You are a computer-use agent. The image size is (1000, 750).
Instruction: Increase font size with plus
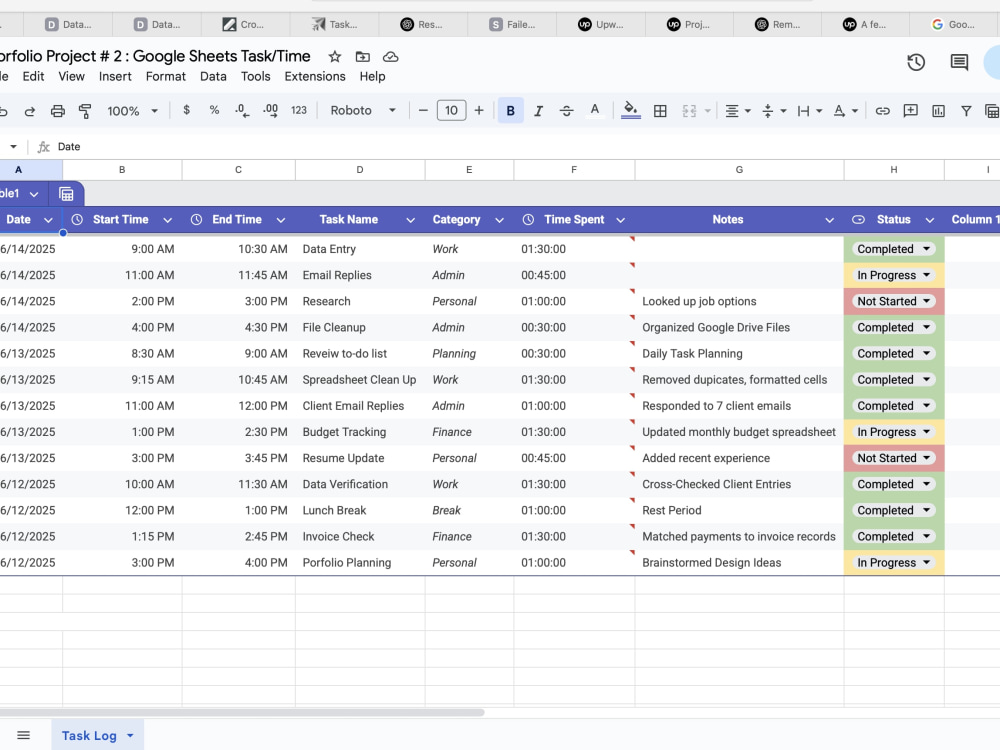click(479, 110)
